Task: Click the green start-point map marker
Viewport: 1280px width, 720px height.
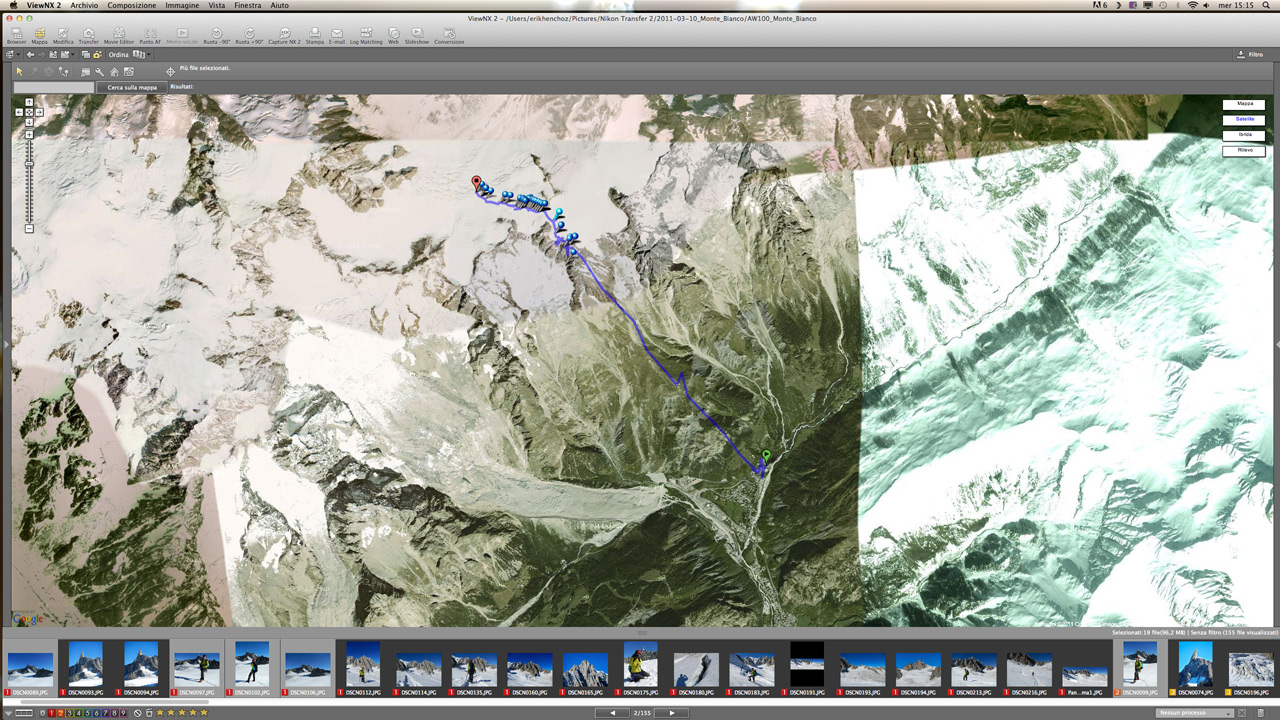Action: coord(766,457)
